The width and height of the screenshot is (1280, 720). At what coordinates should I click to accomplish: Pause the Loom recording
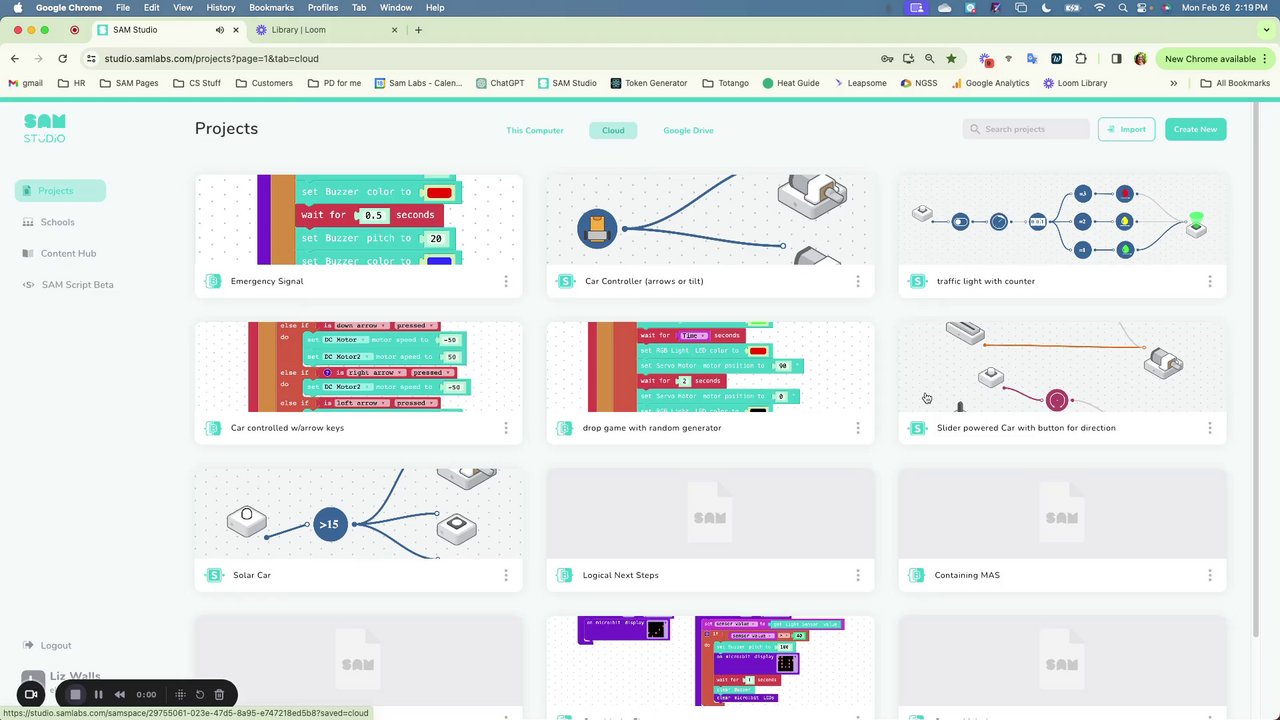[x=98, y=694]
